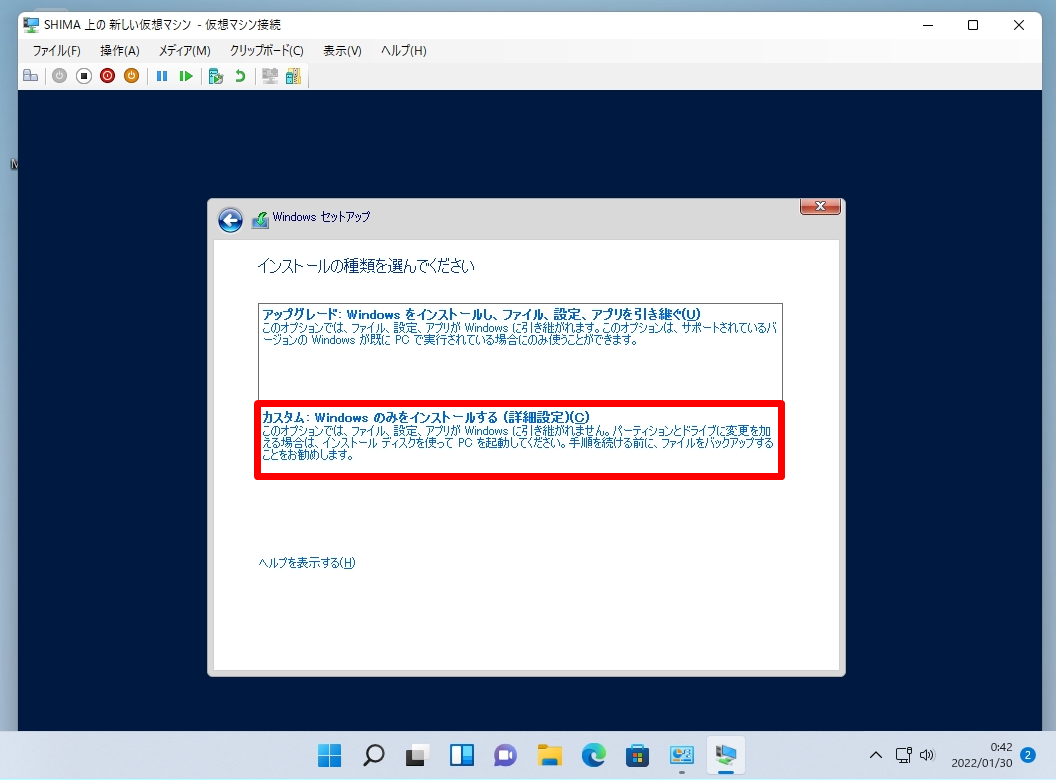1056x780 pixels.
Task: Choose カスタム: Windows のみをインストールする option
Action: tap(519, 440)
